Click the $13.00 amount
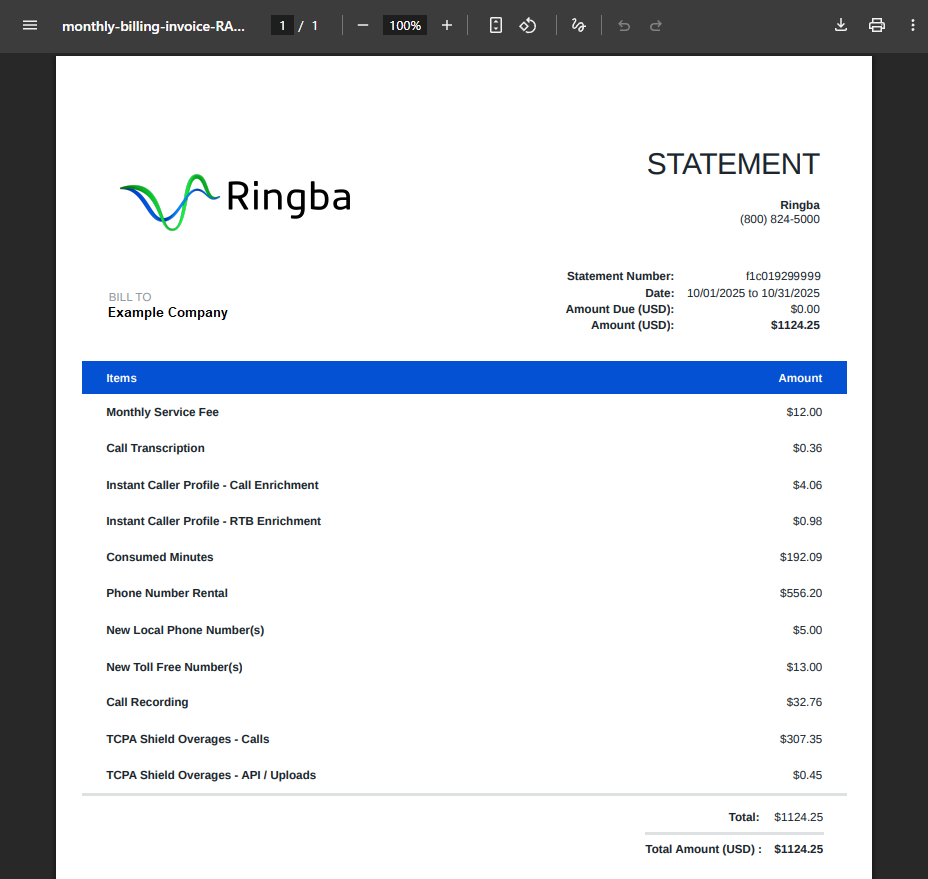928x879 pixels. point(804,667)
